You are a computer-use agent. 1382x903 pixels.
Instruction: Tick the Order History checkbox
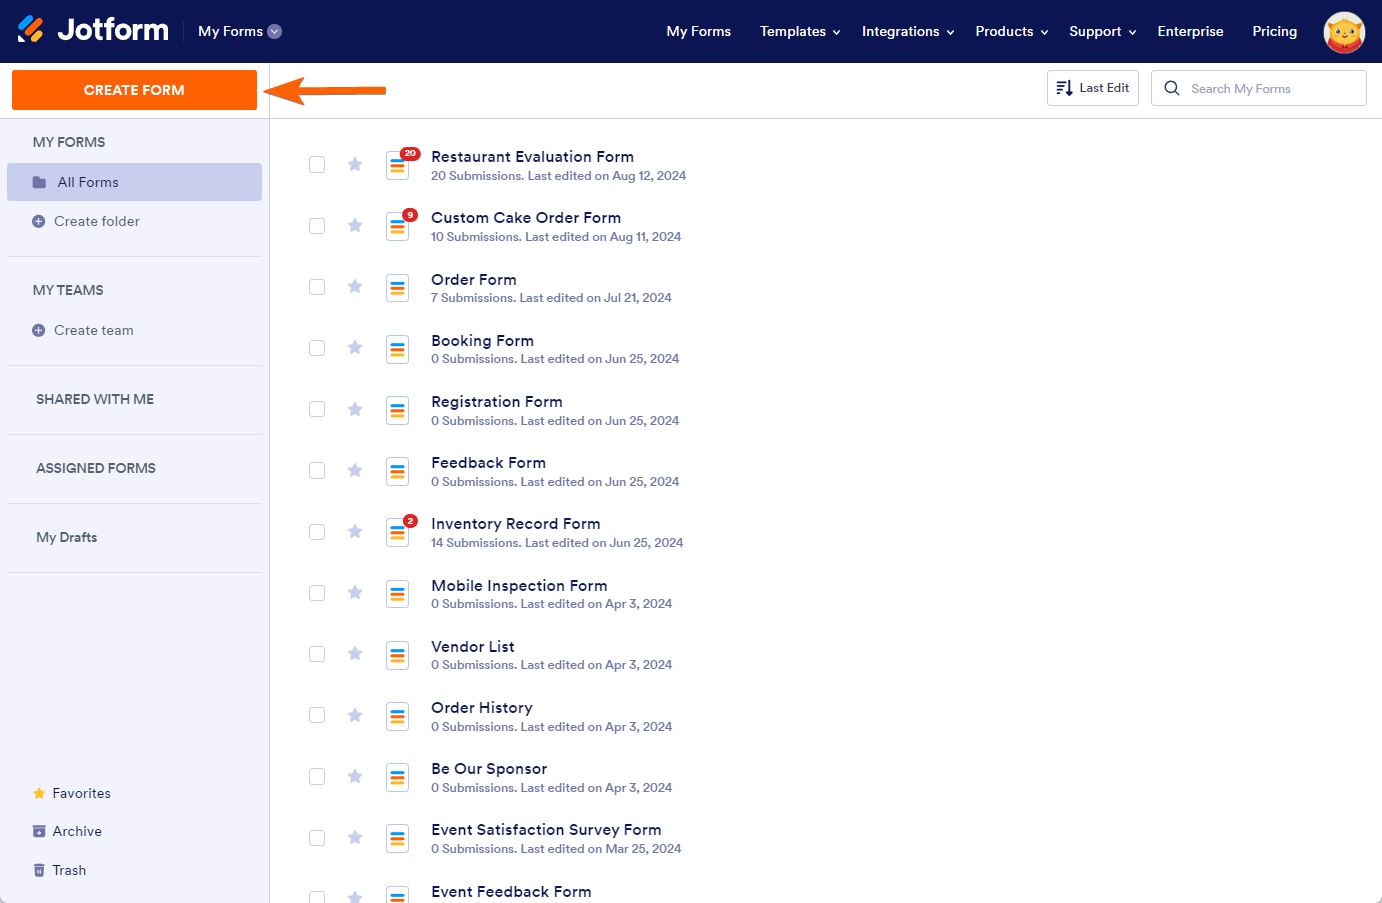click(x=317, y=715)
